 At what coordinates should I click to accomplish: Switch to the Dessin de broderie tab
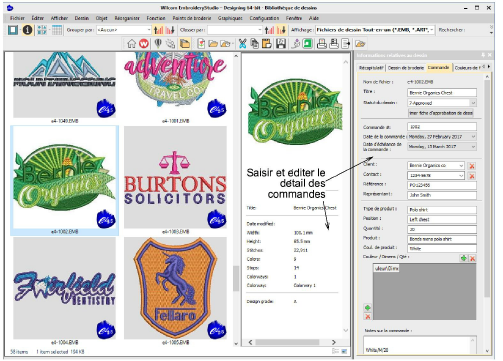point(406,68)
